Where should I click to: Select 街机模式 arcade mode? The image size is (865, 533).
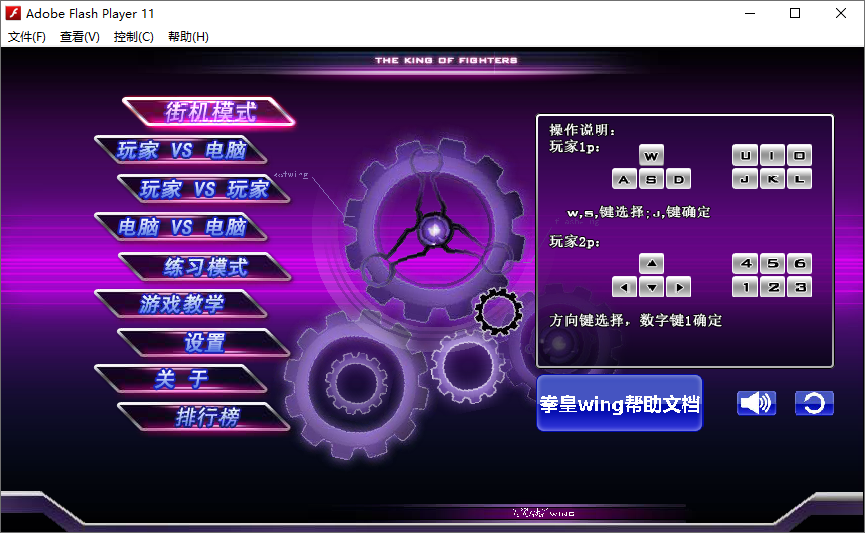(x=209, y=112)
